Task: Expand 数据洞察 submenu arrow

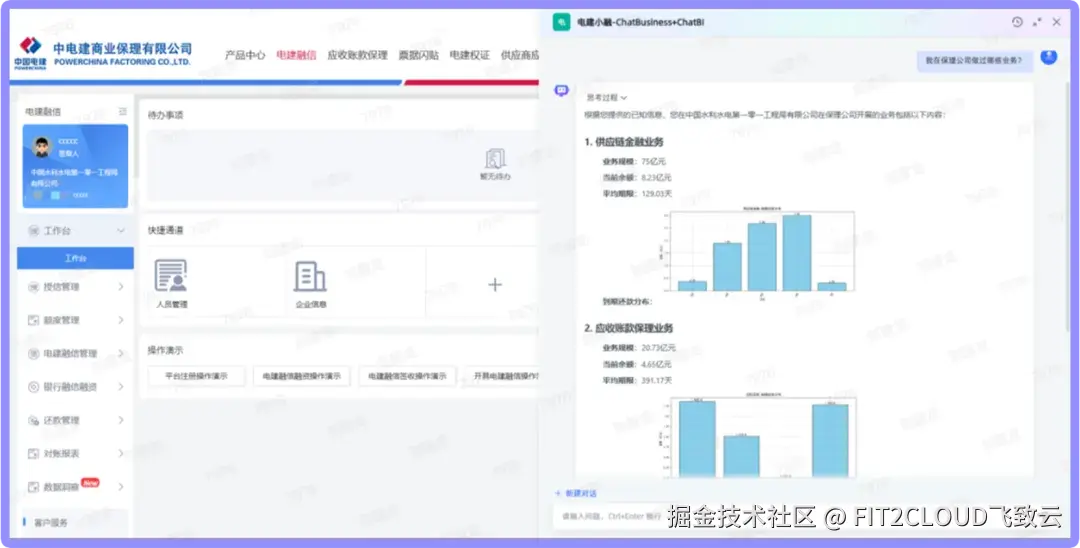Action: click(121, 487)
